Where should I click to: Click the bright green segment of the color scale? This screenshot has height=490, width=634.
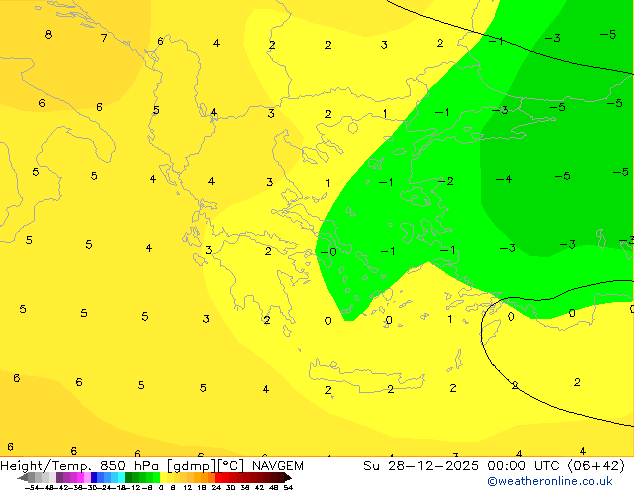156,477
